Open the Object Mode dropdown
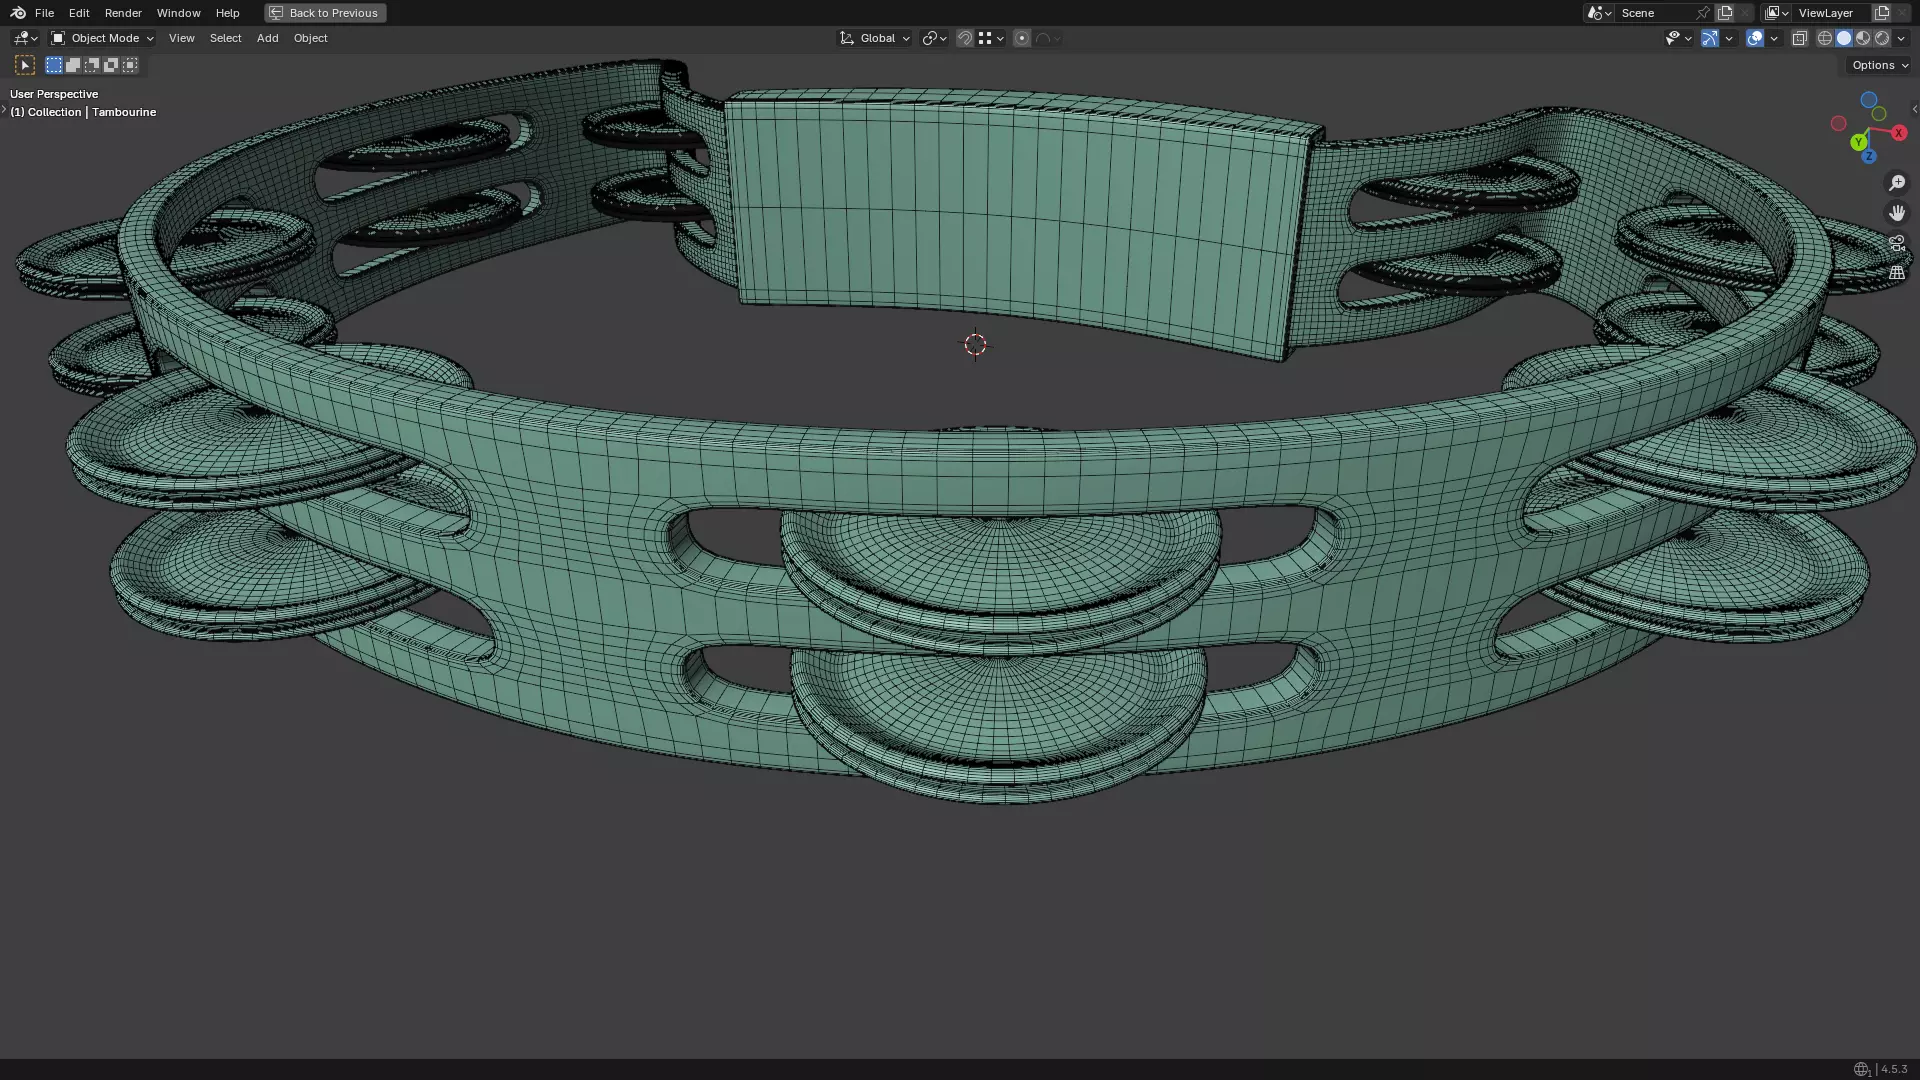The height and width of the screenshot is (1080, 1920). pyautogui.click(x=103, y=38)
